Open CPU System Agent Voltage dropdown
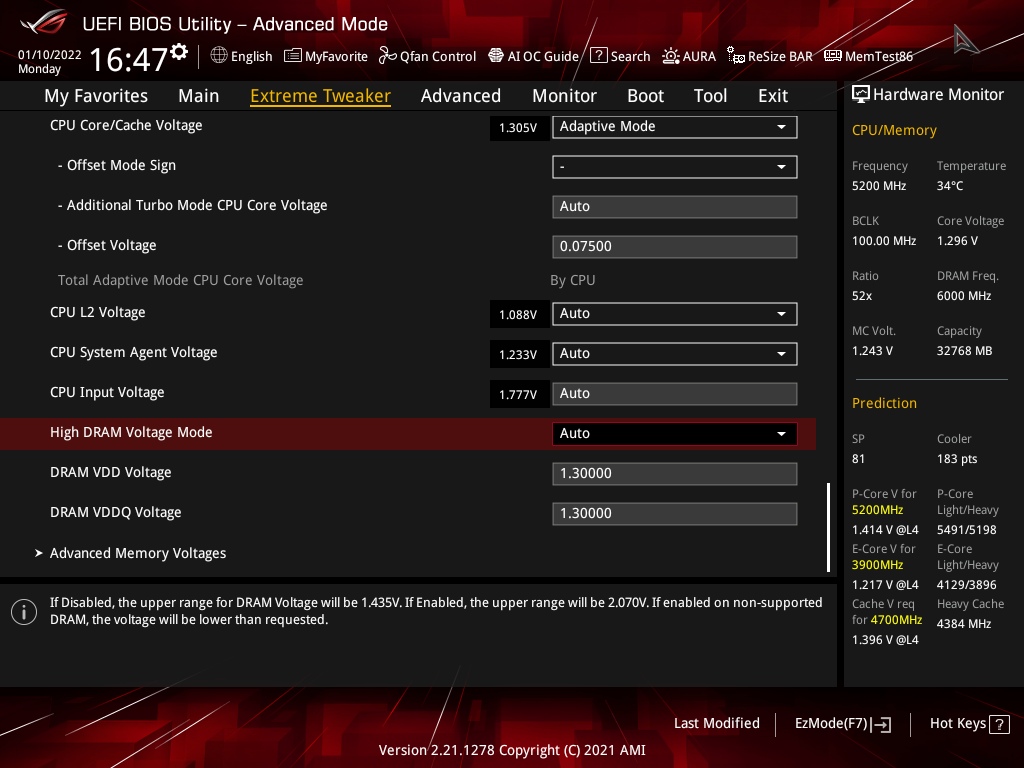The height and width of the screenshot is (768, 1024). (675, 353)
